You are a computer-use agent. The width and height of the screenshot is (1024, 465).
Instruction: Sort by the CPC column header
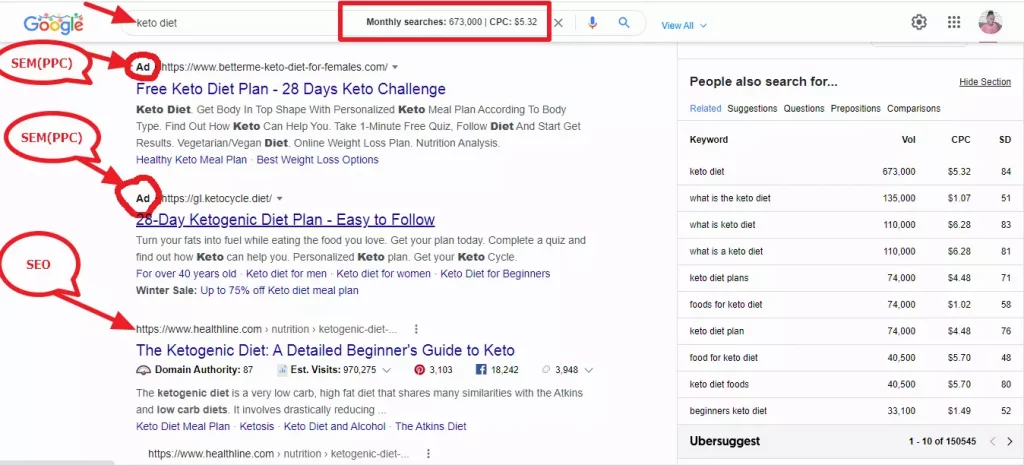click(x=961, y=140)
